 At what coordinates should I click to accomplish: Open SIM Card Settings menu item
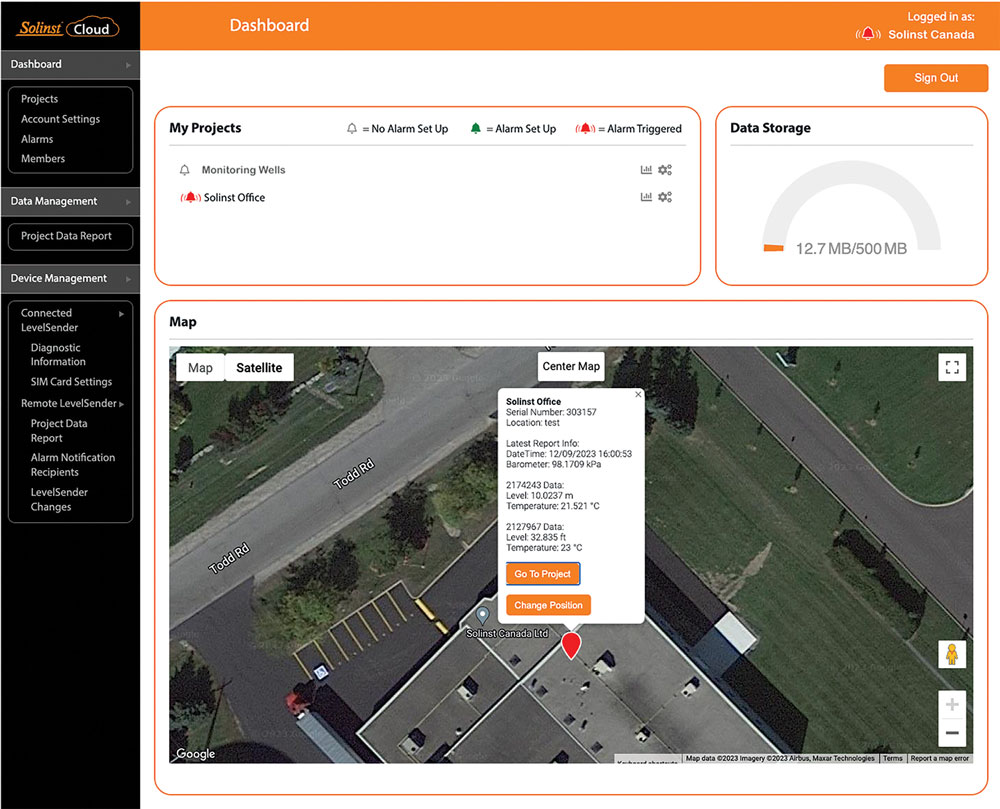(x=71, y=382)
